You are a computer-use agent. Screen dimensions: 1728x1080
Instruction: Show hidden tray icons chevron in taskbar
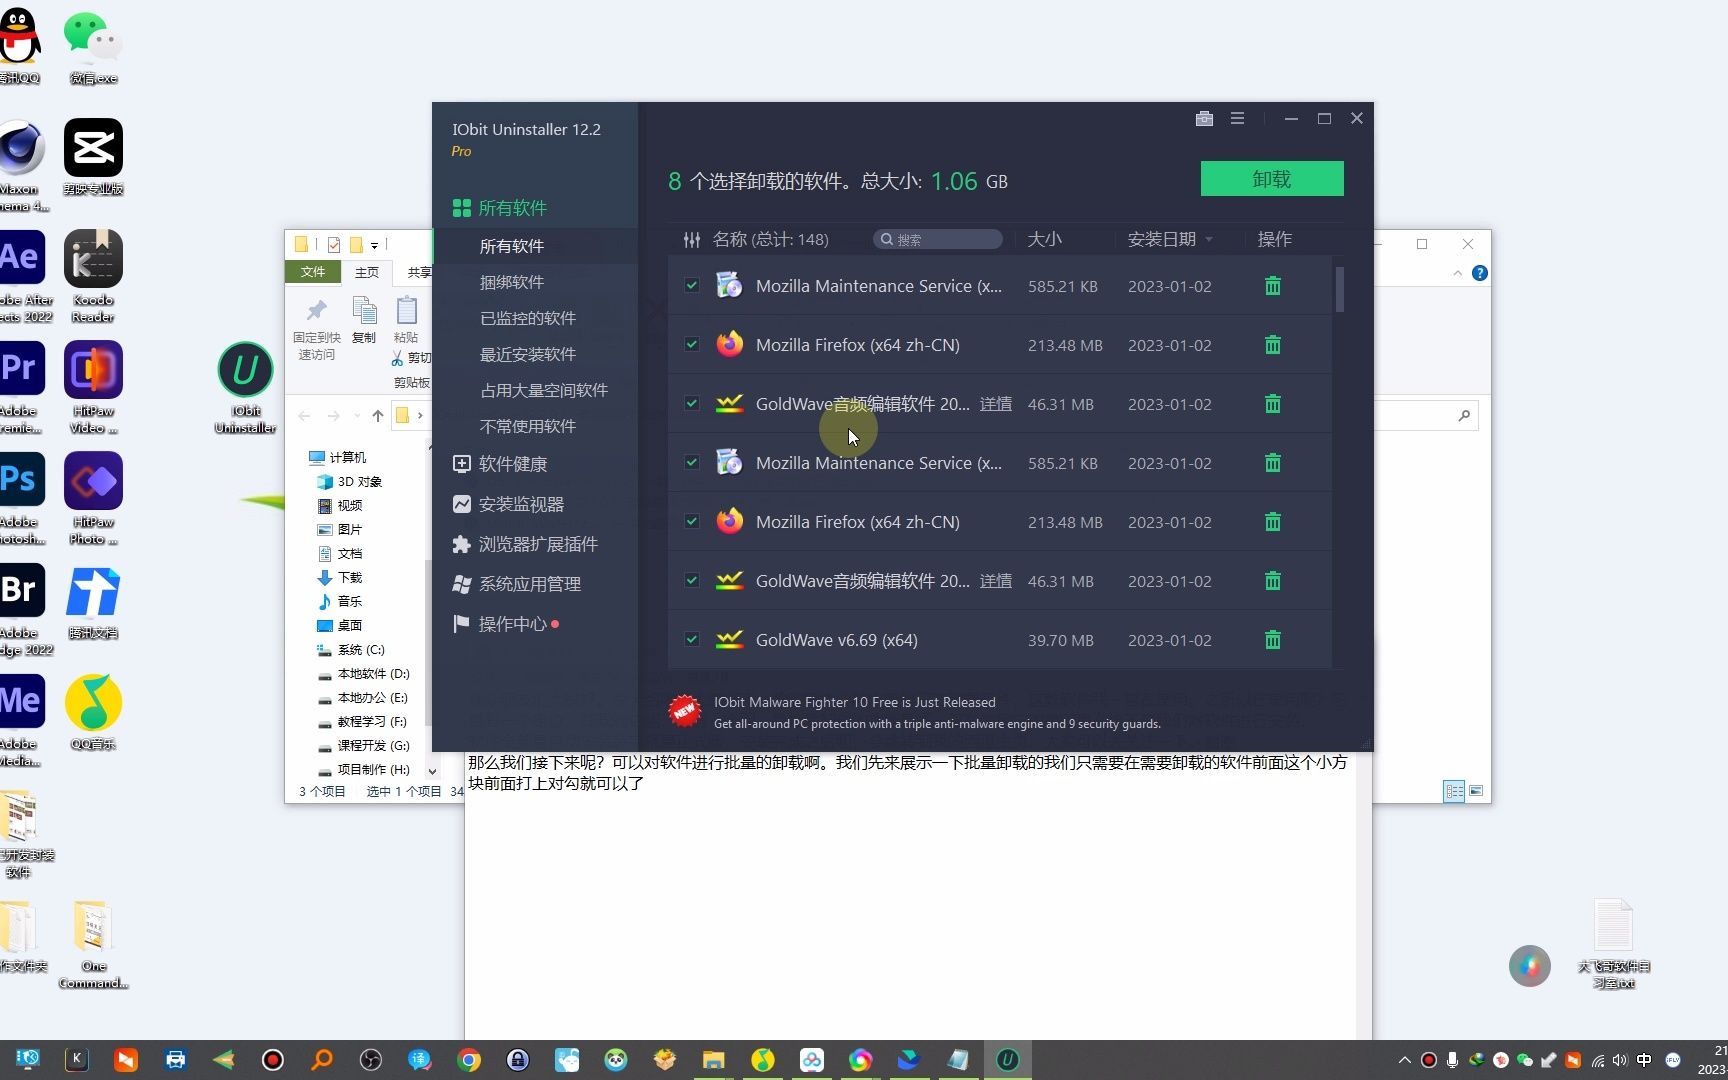pos(1404,1060)
